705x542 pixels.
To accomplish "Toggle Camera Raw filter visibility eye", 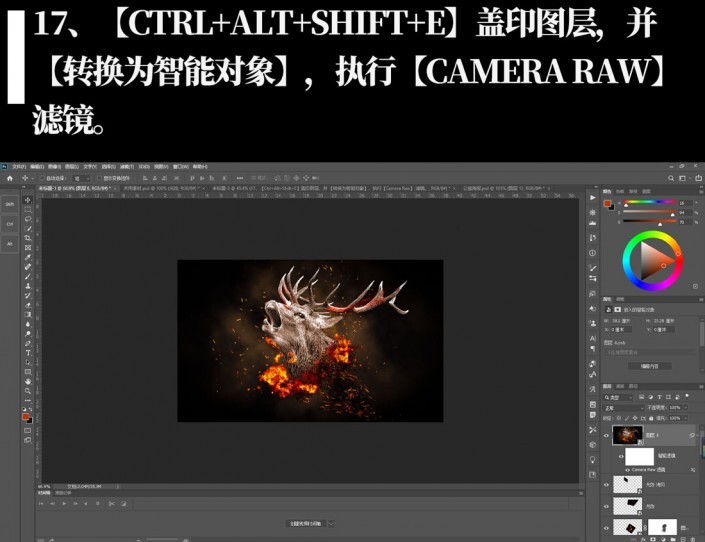I will (628, 470).
